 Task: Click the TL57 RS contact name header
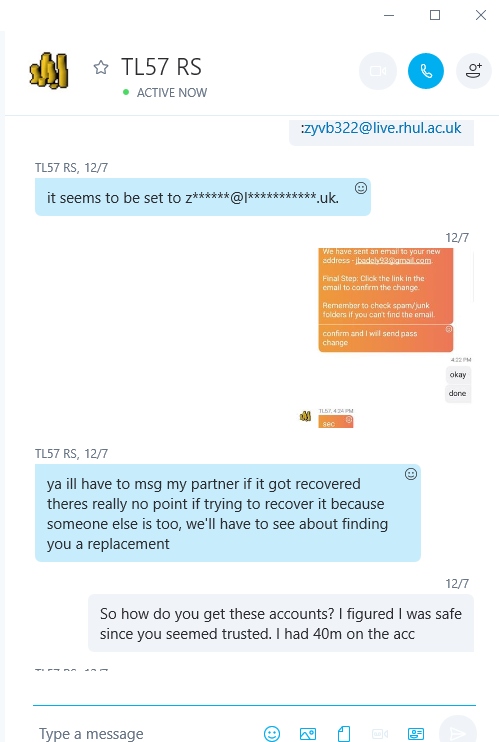pyautogui.click(x=161, y=67)
